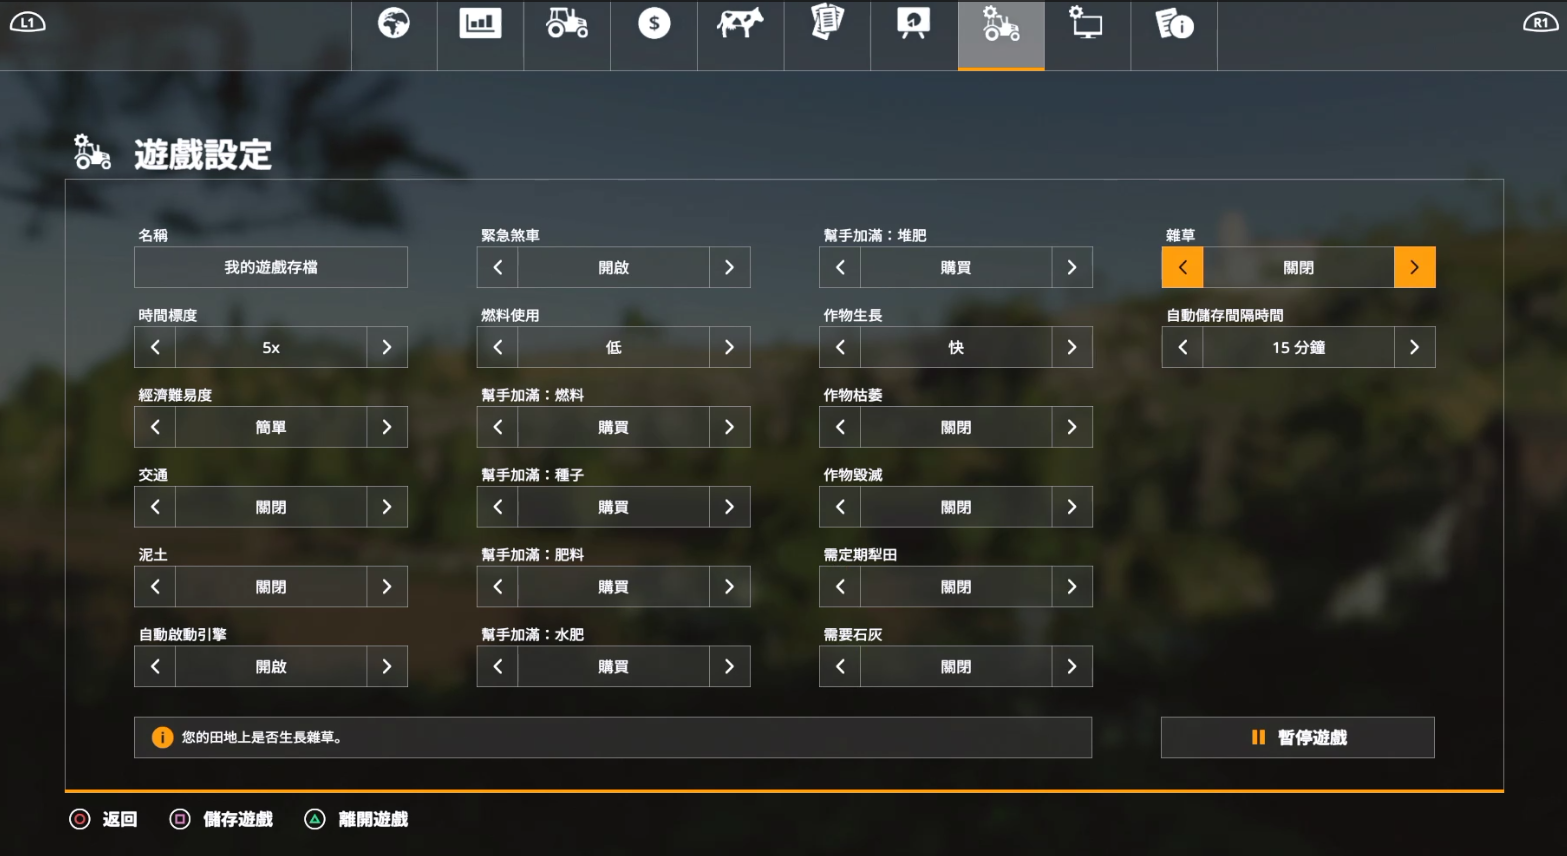
Task: Open the finances dollar tab icon
Action: (654, 23)
